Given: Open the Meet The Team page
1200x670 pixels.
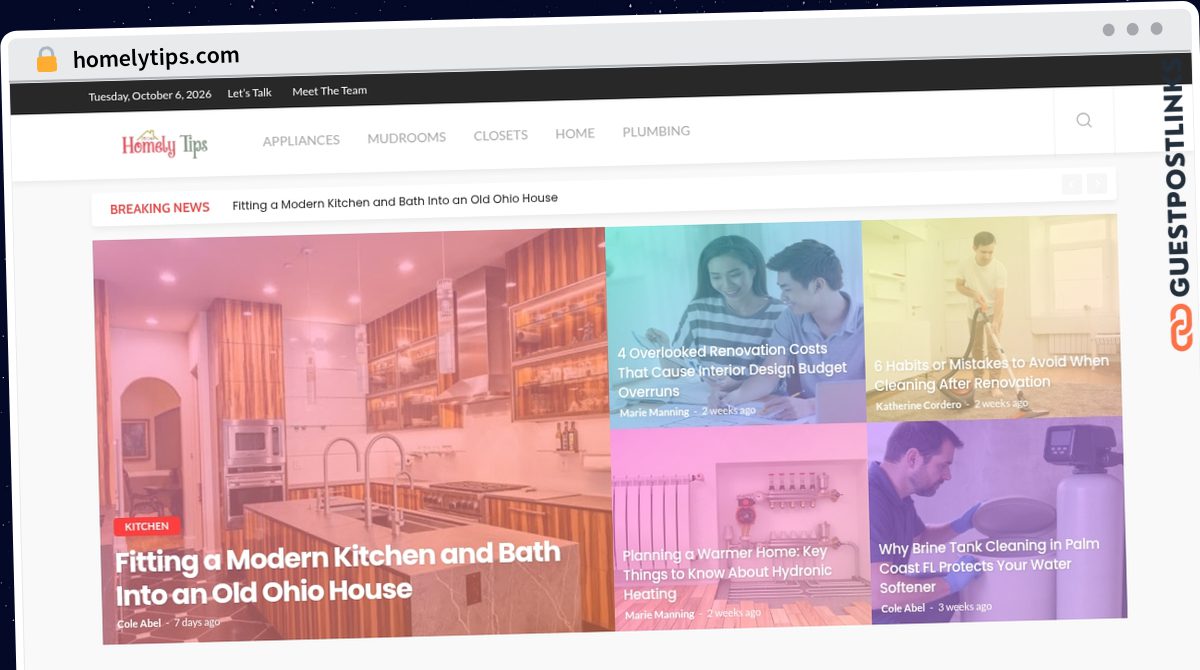Looking at the screenshot, I should tap(329, 91).
